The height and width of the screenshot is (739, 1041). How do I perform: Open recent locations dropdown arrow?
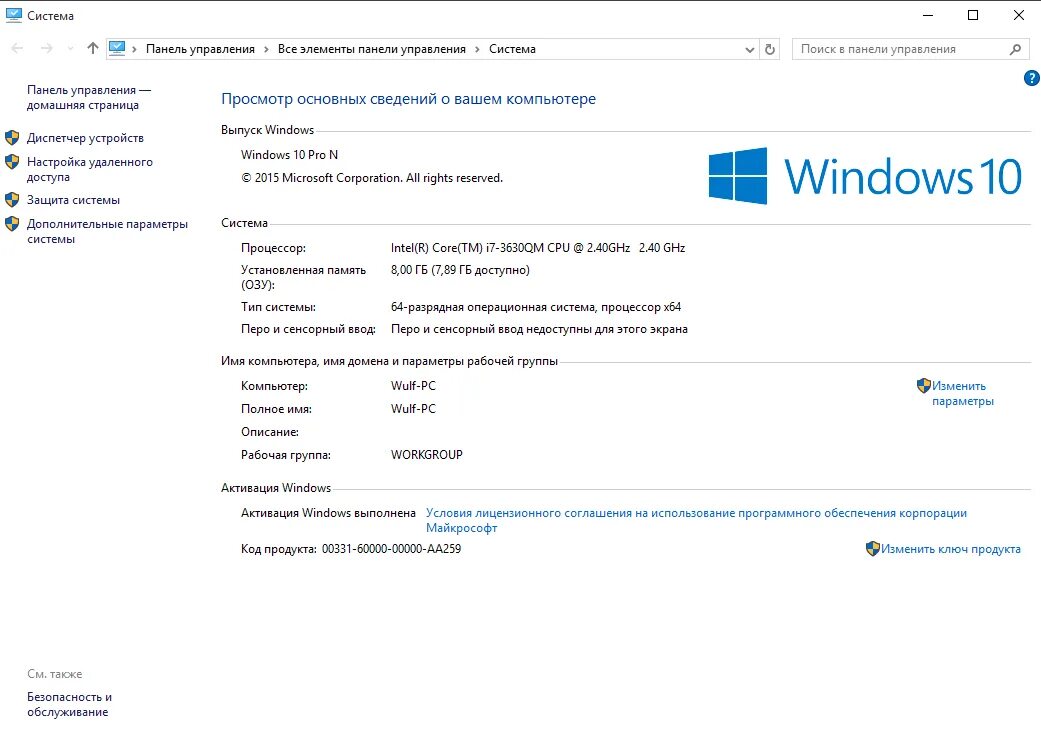[70, 48]
